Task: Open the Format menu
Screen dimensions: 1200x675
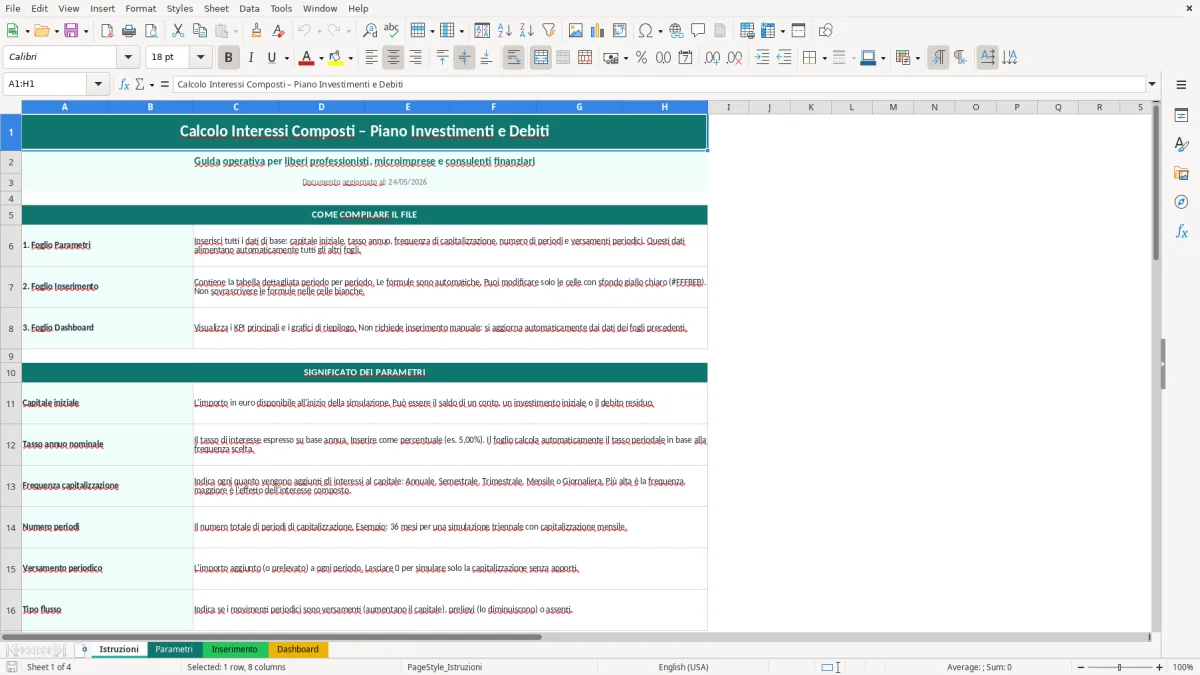Action: [x=140, y=8]
